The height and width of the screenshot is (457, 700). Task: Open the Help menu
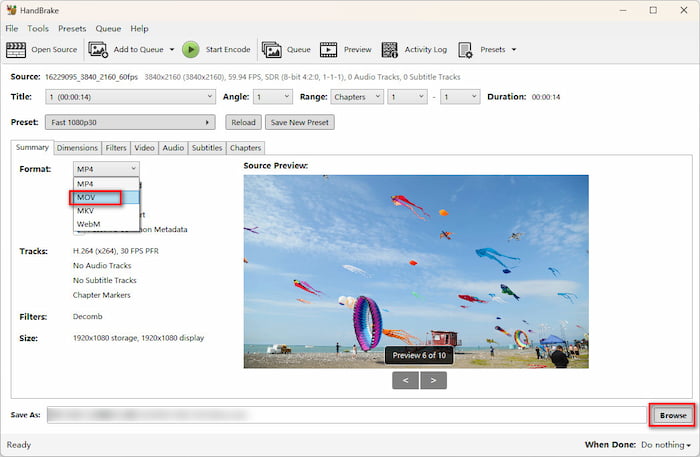tap(139, 29)
